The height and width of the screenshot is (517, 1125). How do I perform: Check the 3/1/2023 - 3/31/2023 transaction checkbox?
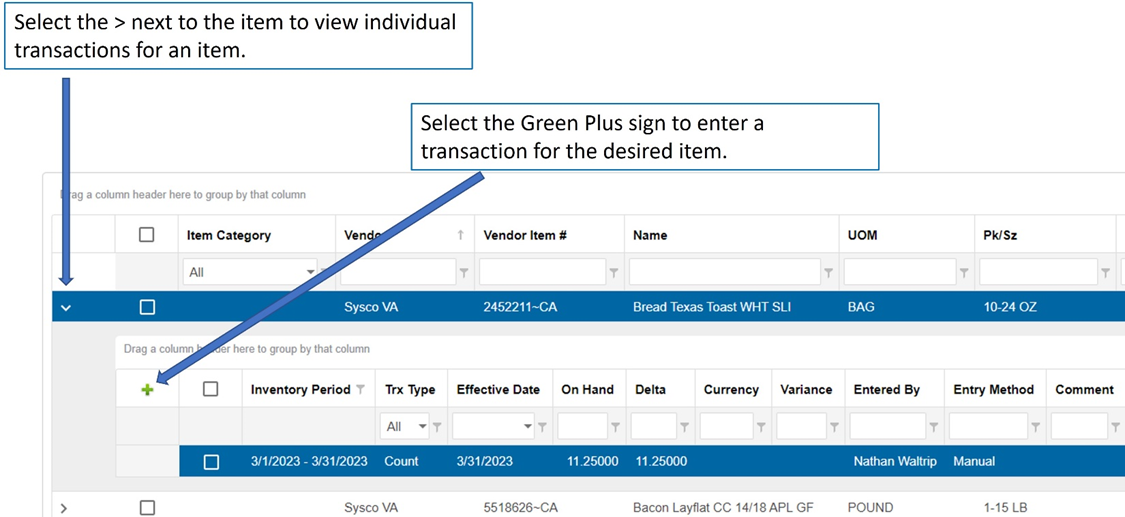coord(211,462)
